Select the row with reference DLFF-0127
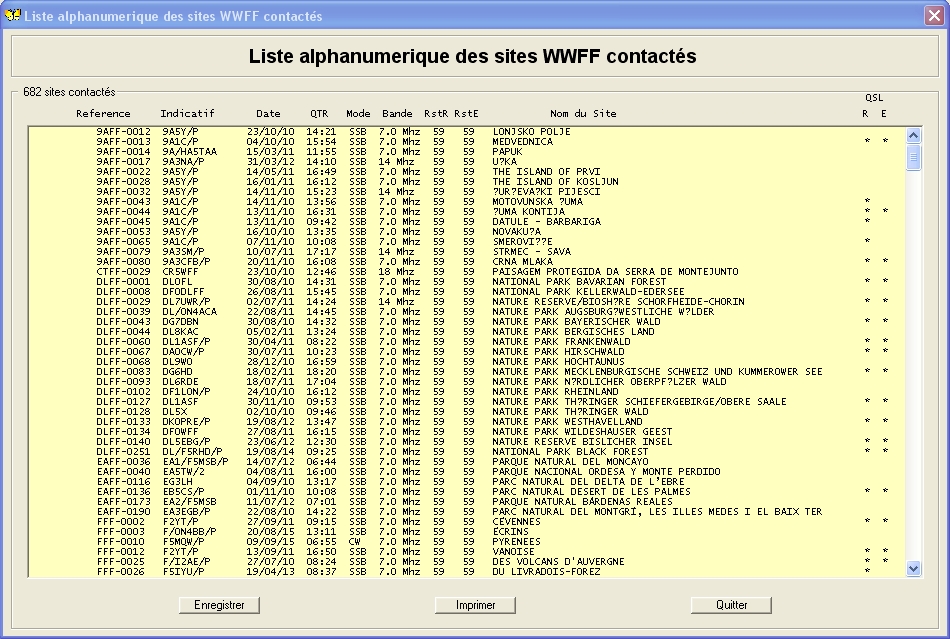This screenshot has height=639, width=950. pos(467,402)
